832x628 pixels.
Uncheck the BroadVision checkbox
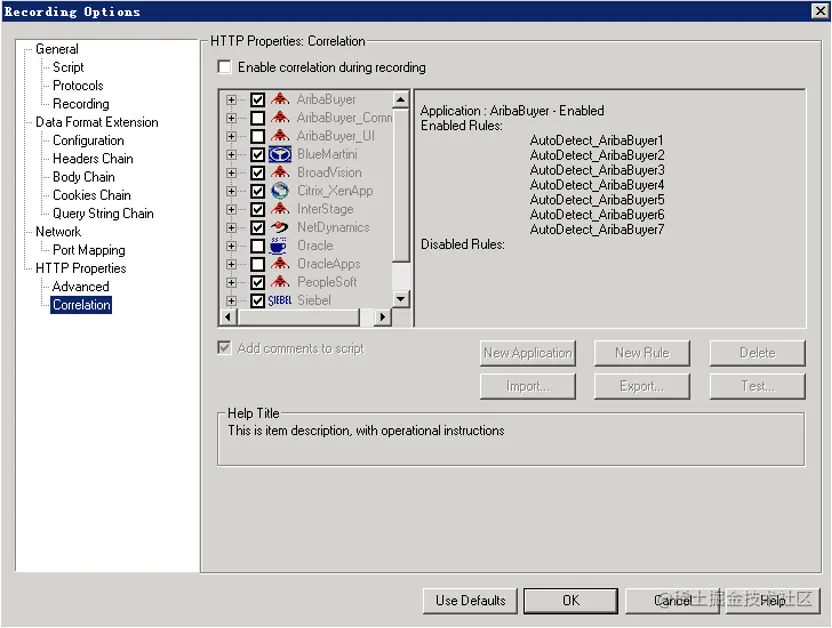point(258,173)
